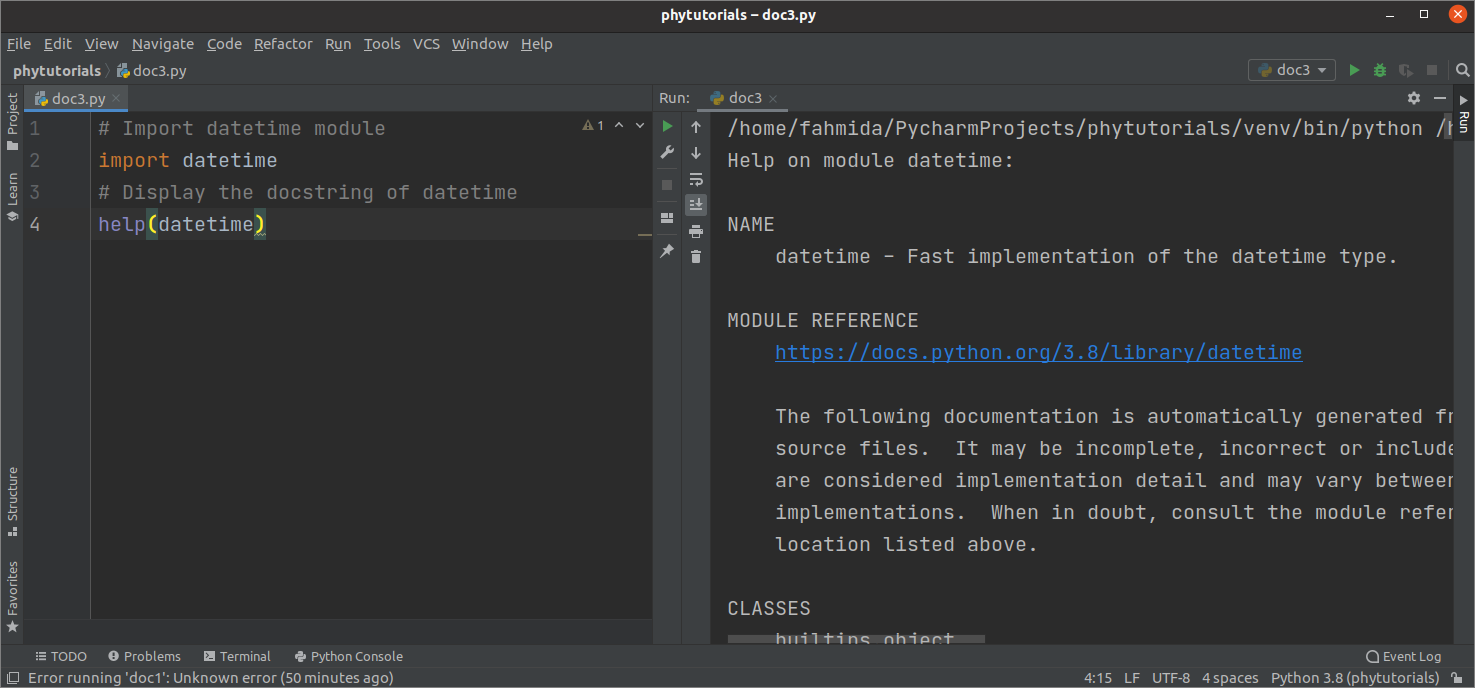Open the Edit menu
This screenshot has width=1475, height=688.
pos(58,44)
